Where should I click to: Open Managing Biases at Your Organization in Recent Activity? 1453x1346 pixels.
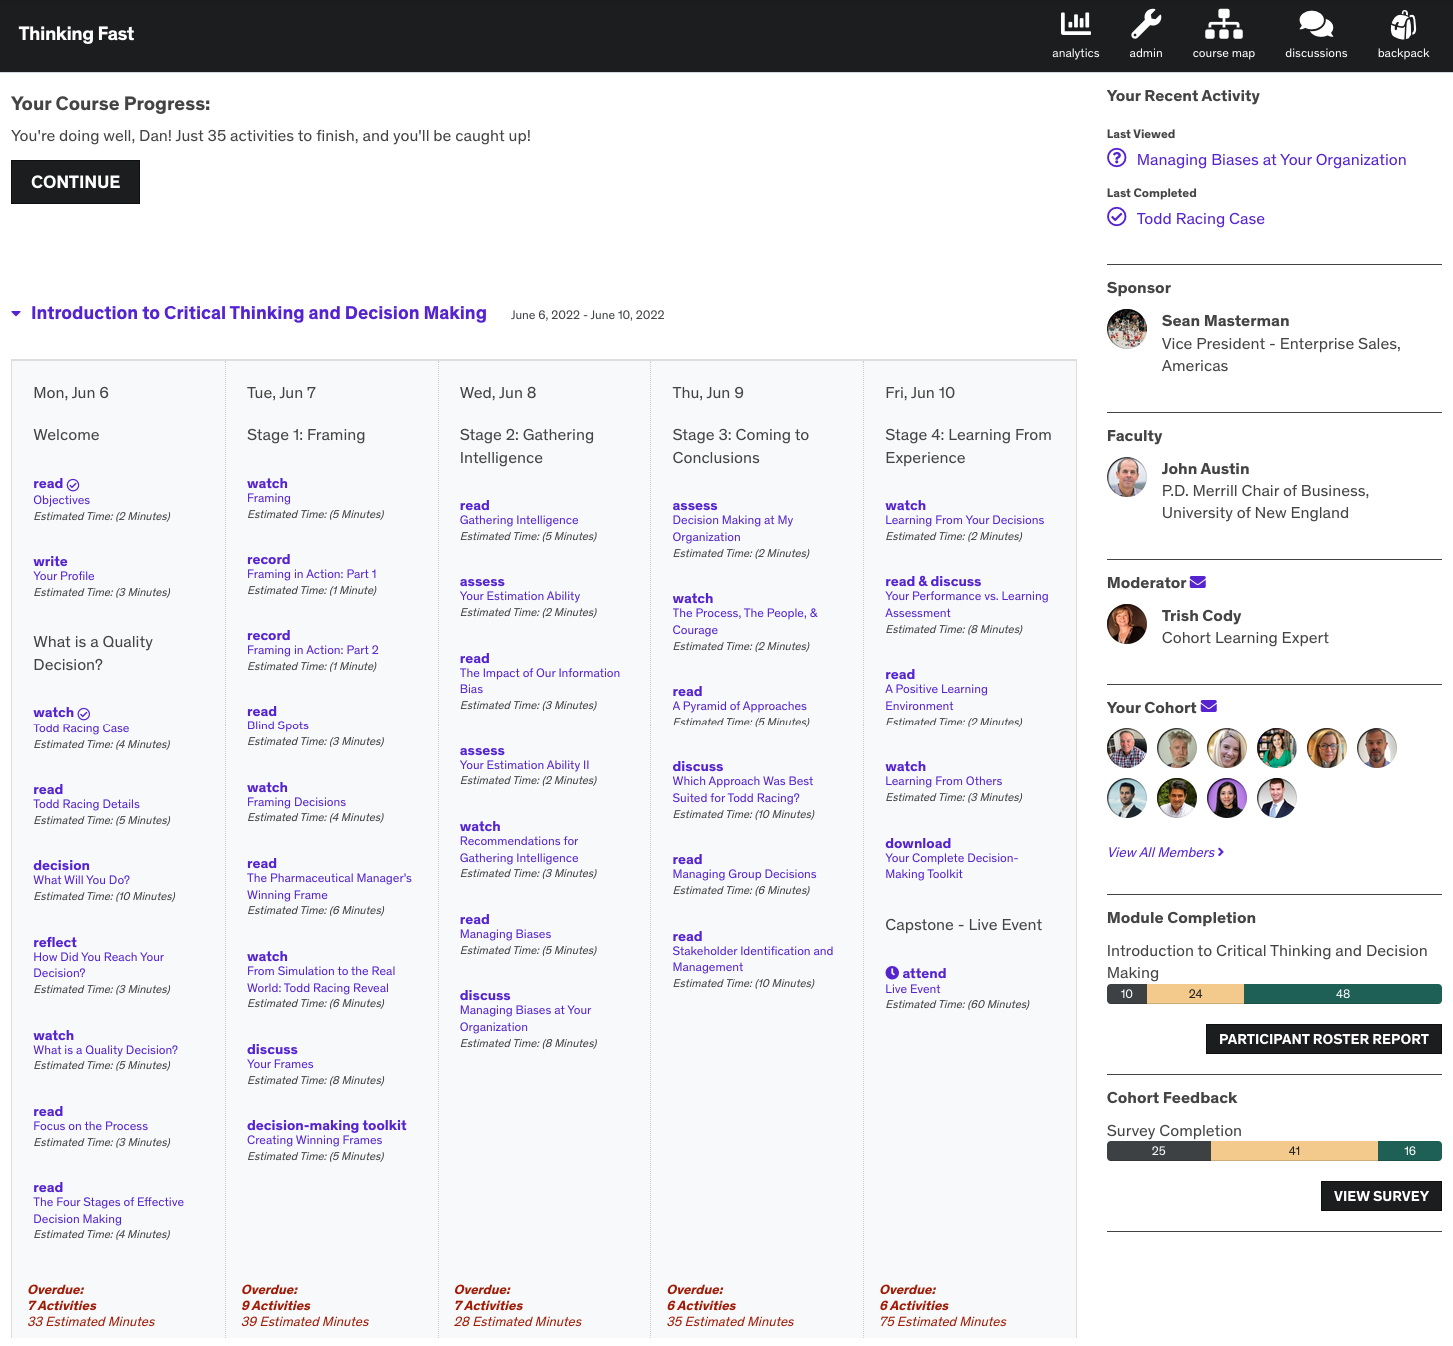(1271, 159)
